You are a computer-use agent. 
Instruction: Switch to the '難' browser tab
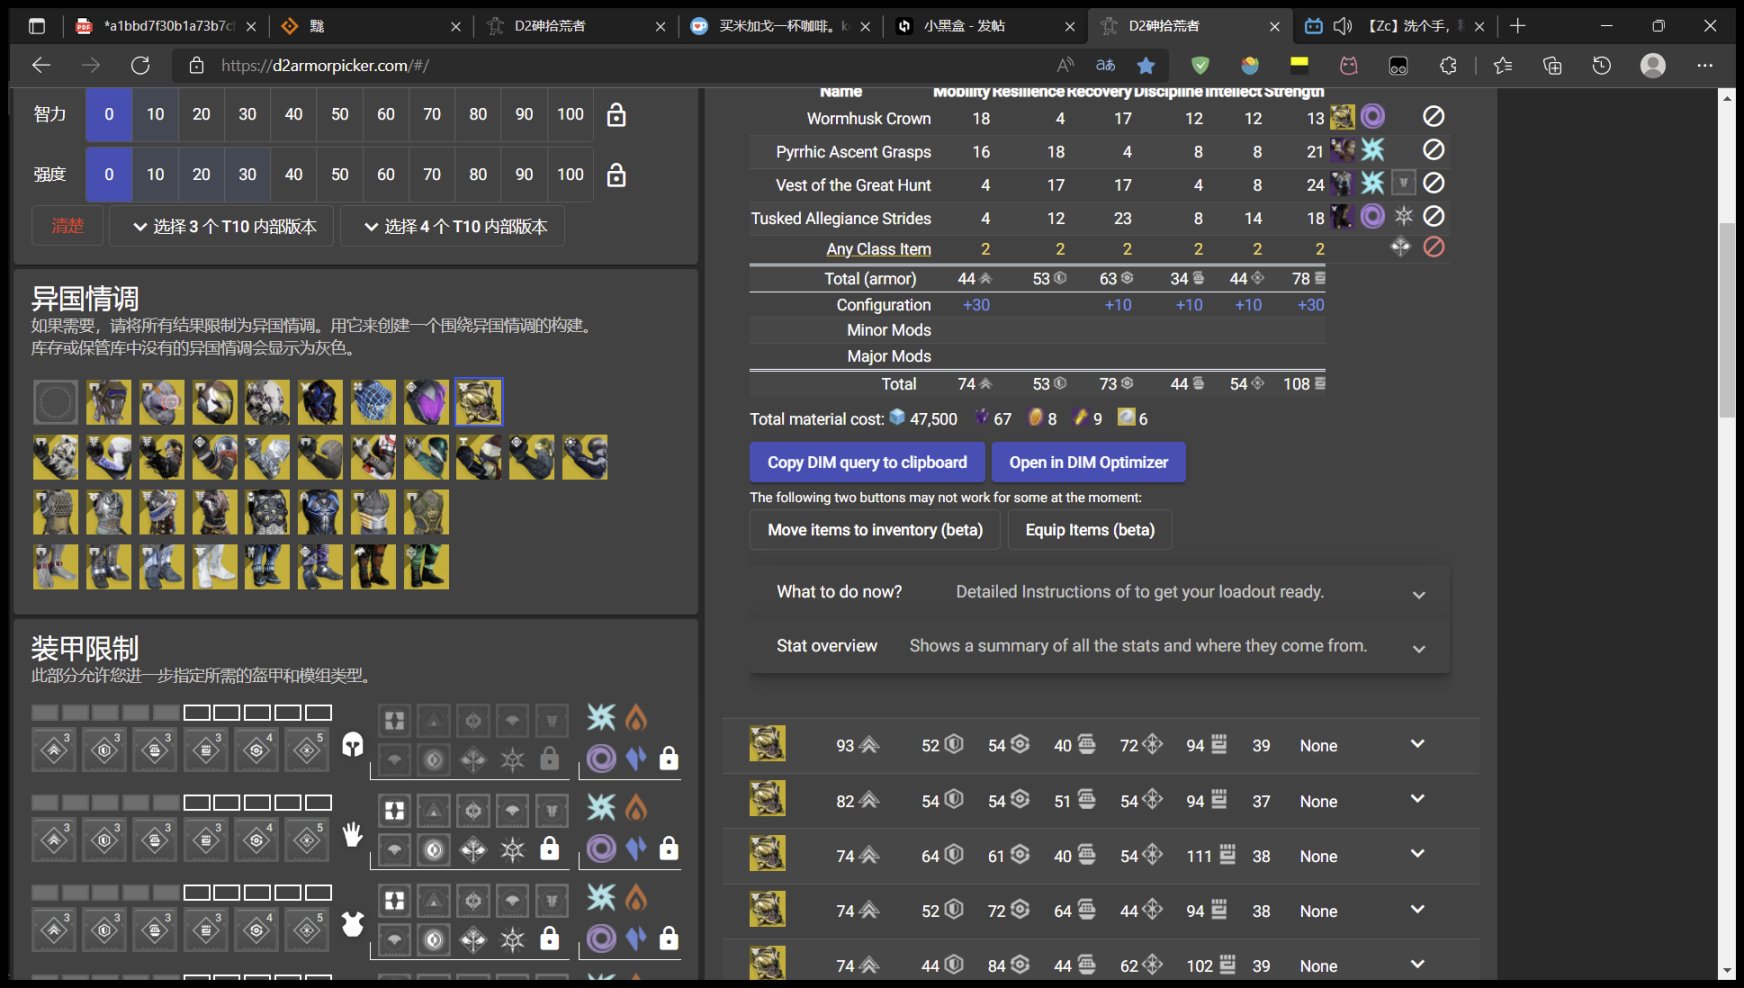[370, 26]
